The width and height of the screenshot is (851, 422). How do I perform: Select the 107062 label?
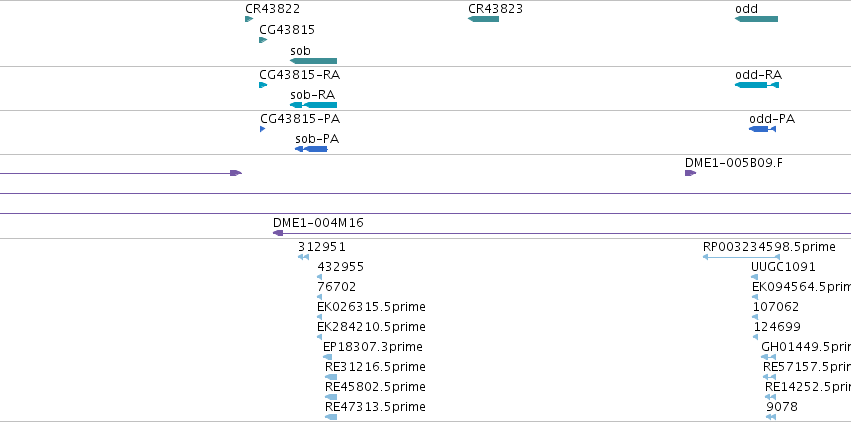(x=776, y=307)
